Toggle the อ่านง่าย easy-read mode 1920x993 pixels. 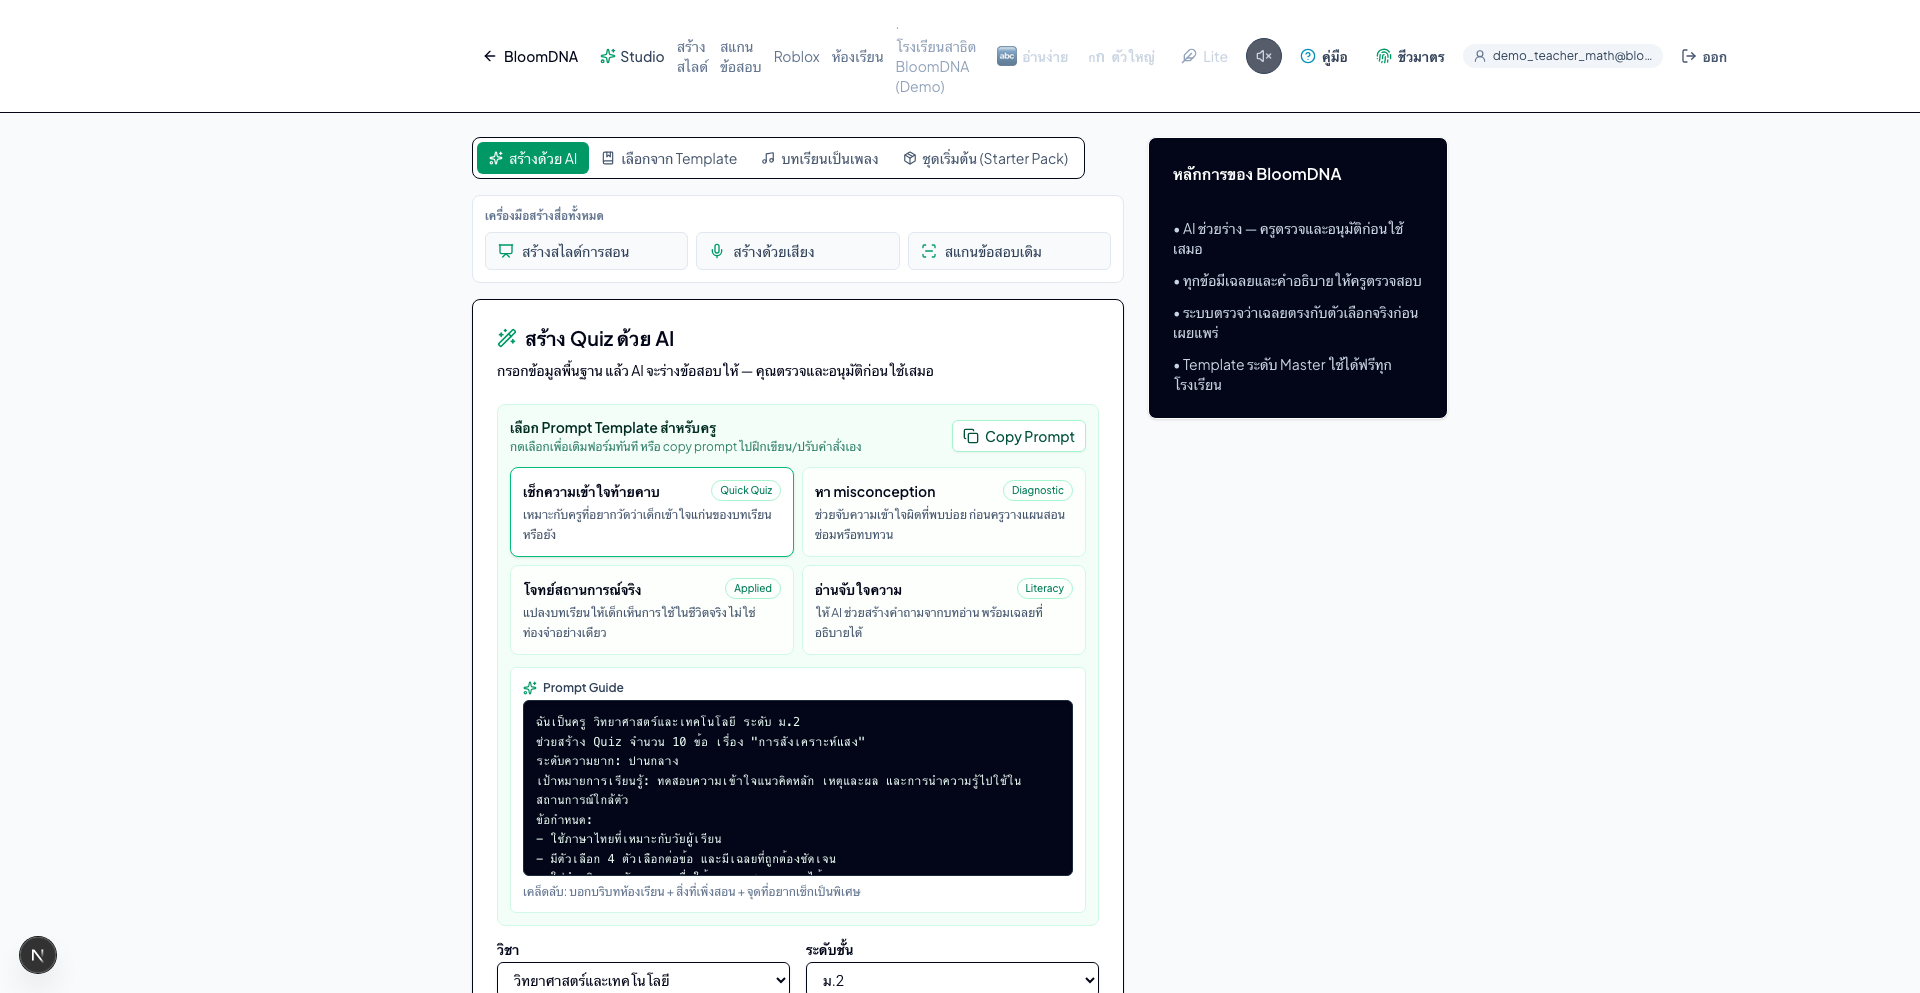[1032, 56]
